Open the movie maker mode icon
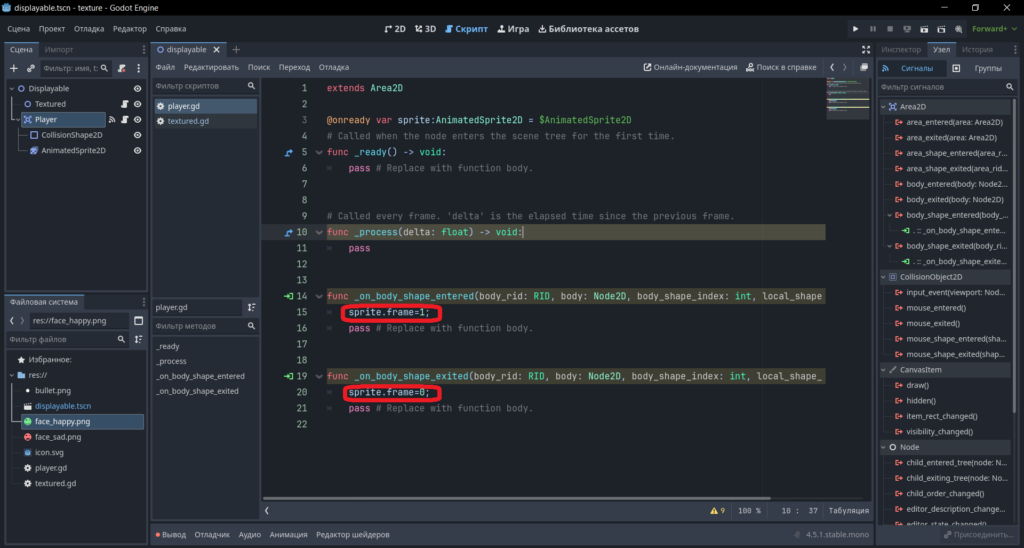 tap(958, 29)
